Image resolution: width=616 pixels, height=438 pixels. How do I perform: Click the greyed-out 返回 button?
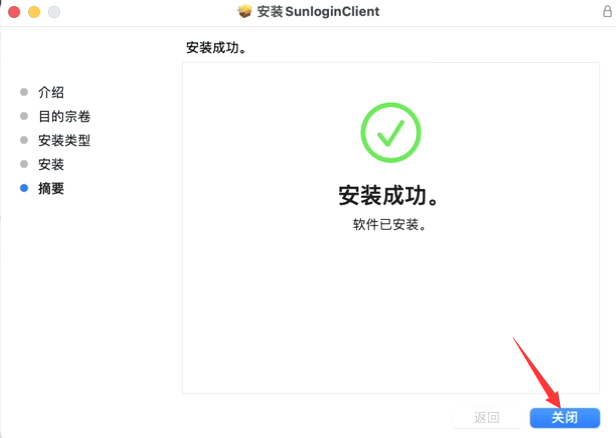coord(486,418)
